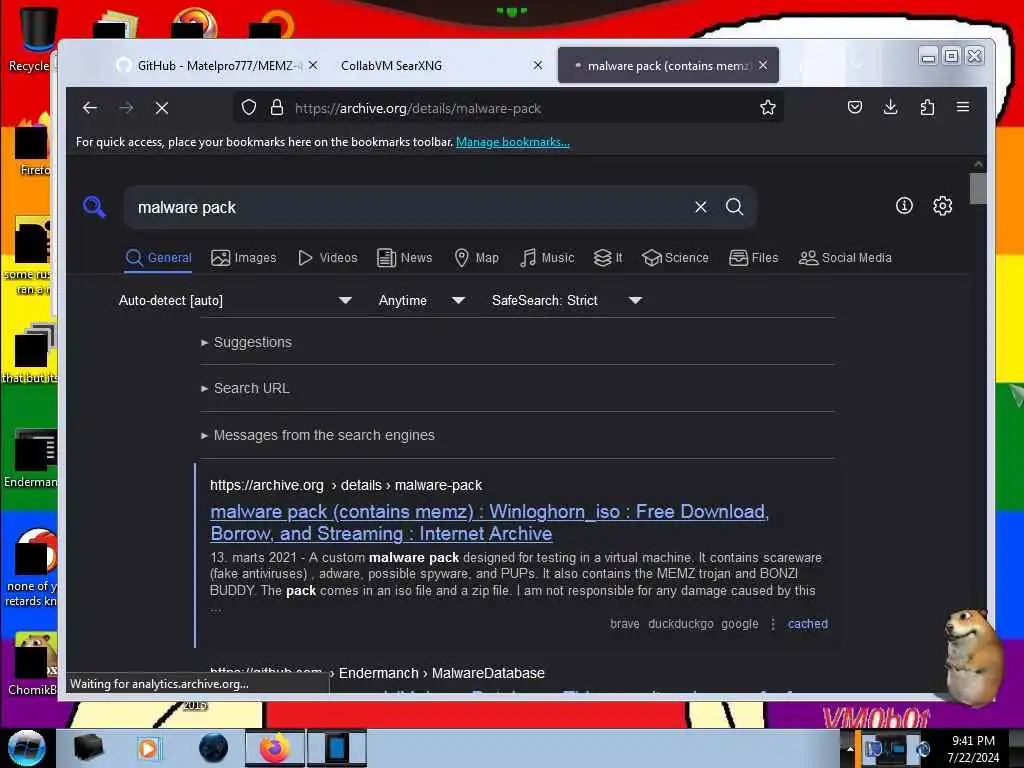Select the It search category
Image resolution: width=1024 pixels, height=768 pixels.
608,258
